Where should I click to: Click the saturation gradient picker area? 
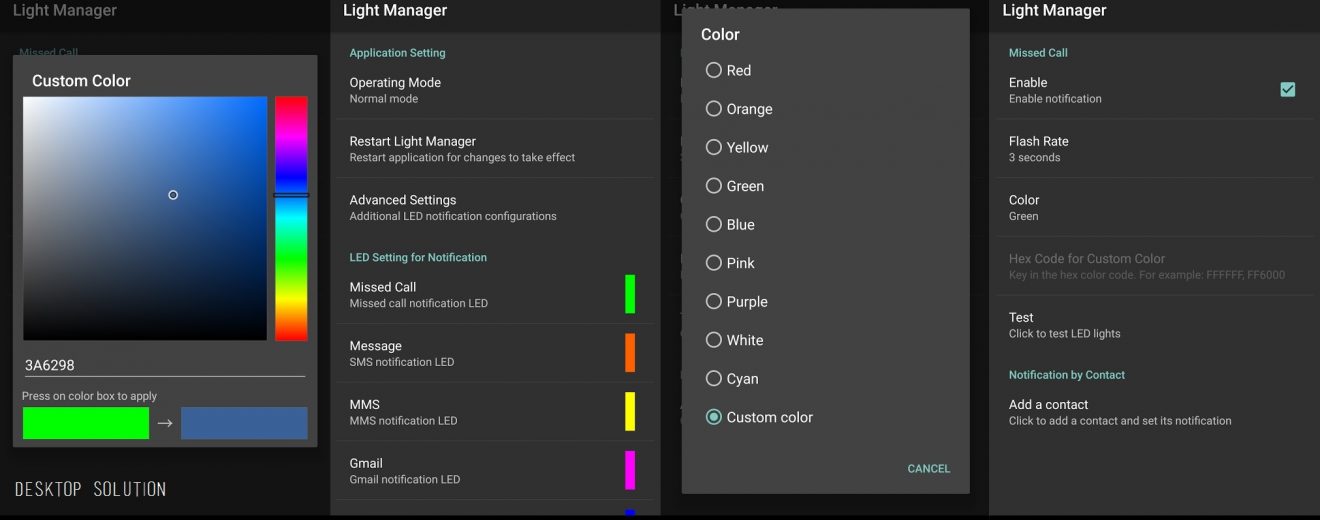click(x=145, y=218)
